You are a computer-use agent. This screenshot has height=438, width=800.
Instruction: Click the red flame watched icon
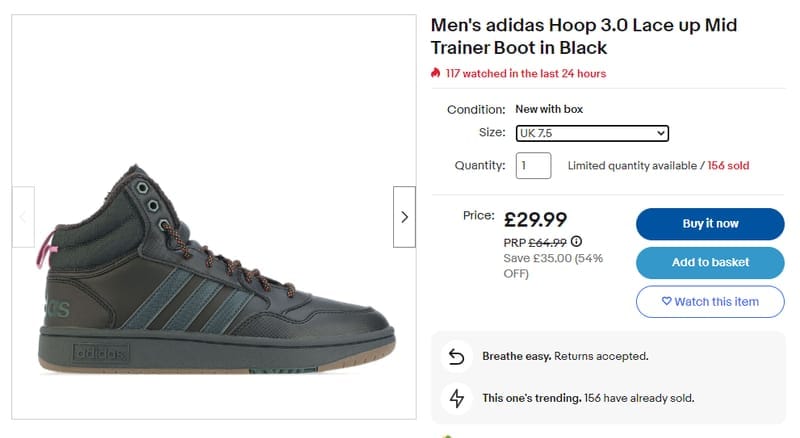point(435,73)
